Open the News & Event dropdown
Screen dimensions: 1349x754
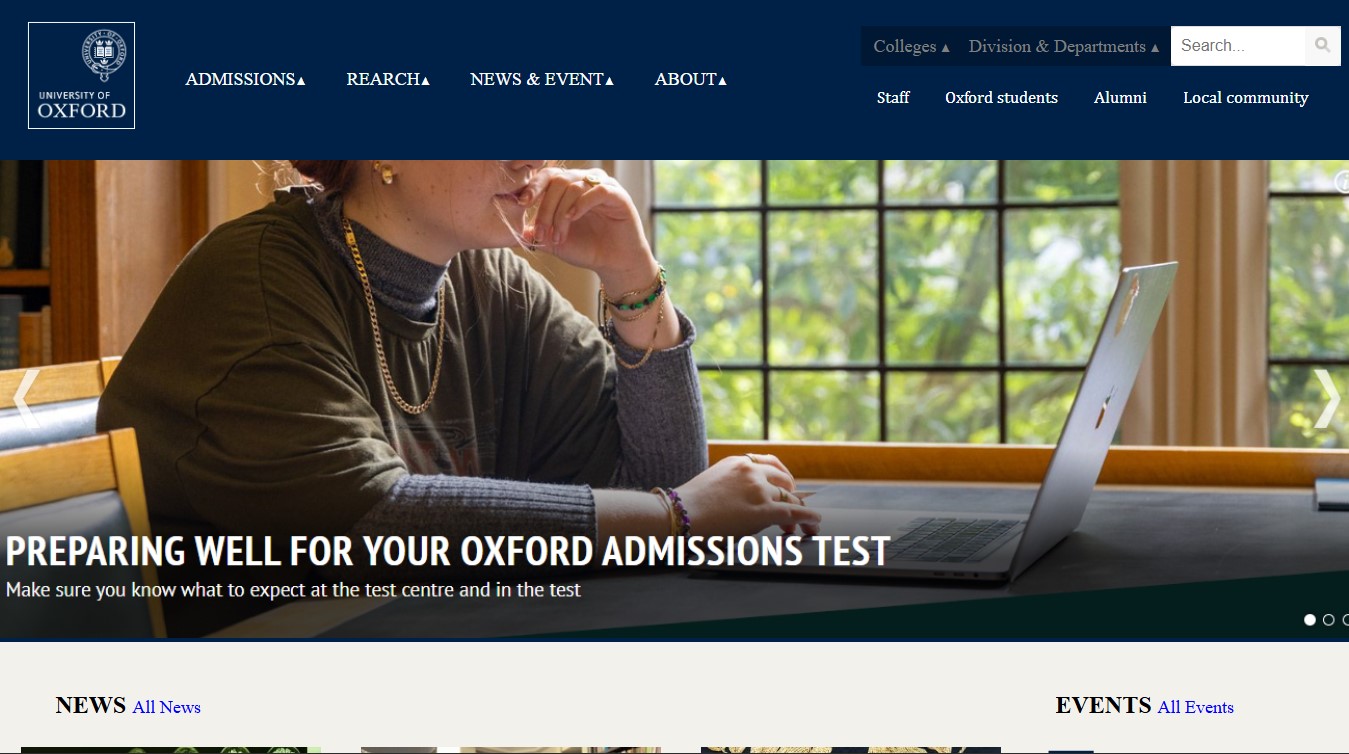point(542,79)
